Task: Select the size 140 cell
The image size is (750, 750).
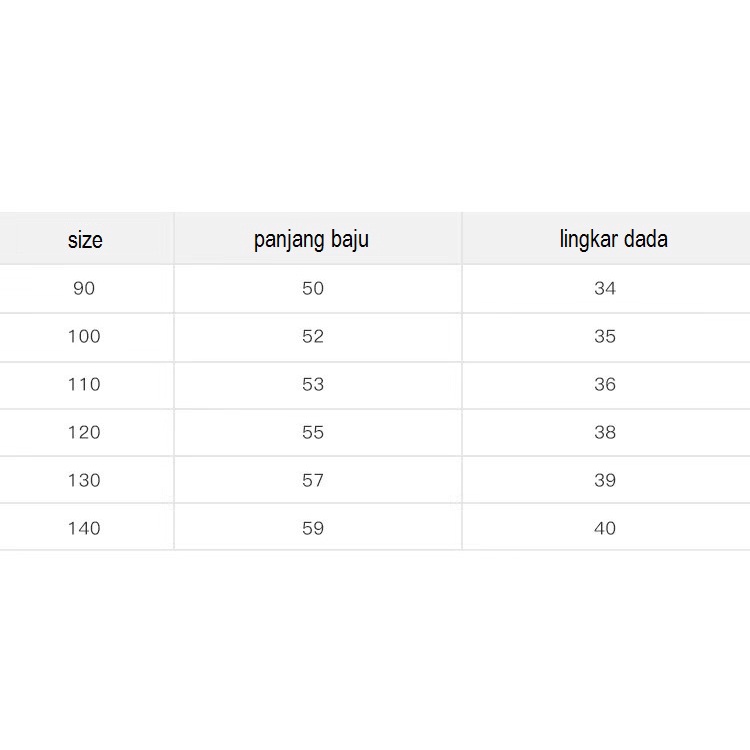Action: 84,529
